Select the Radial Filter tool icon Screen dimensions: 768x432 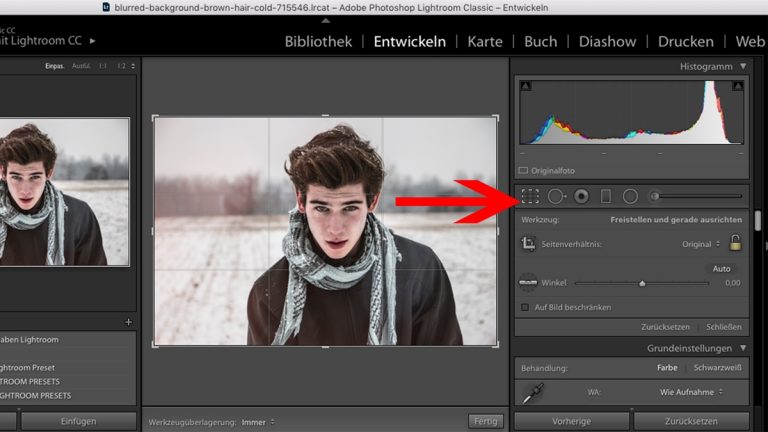click(x=630, y=196)
